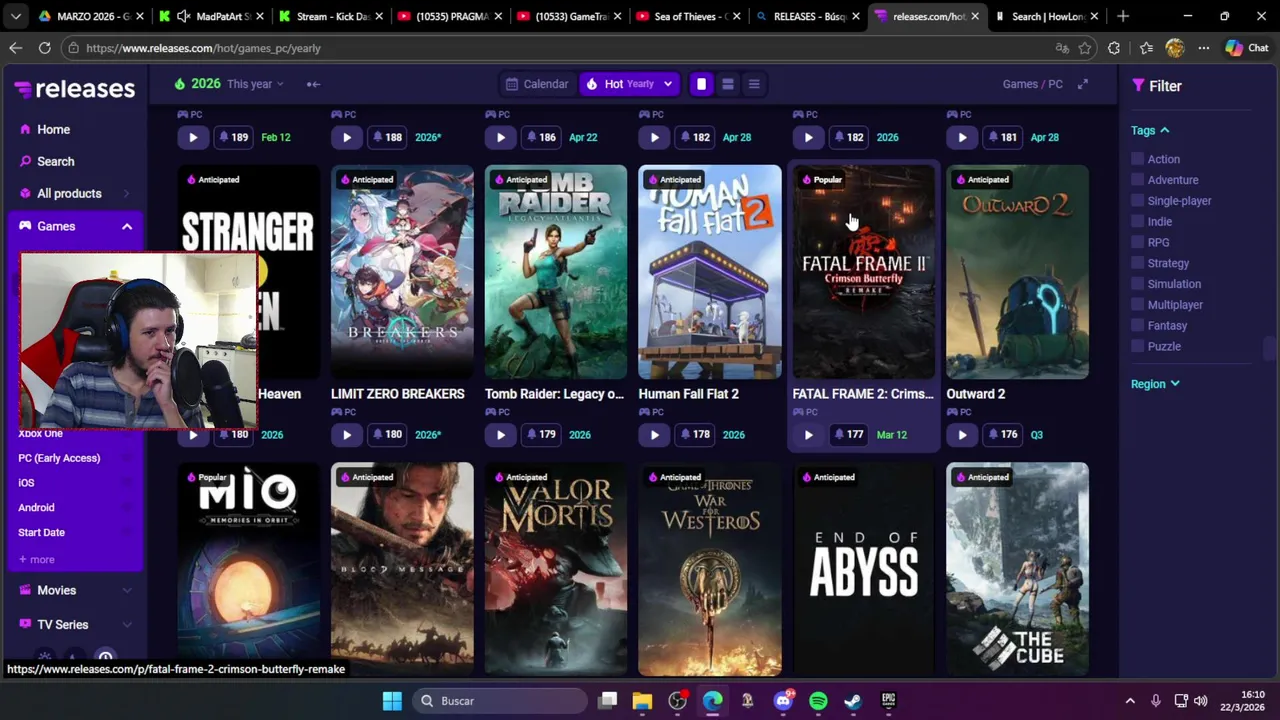Screen dimensions: 1280x720
Task: Enable the Single-player tag filter
Action: [1138, 201]
